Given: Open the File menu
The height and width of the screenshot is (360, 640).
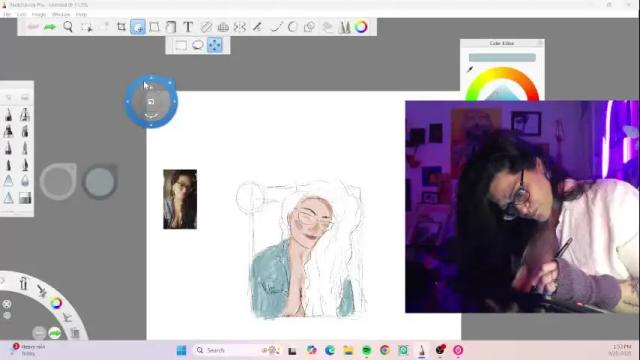Looking at the screenshot, I should [7, 14].
